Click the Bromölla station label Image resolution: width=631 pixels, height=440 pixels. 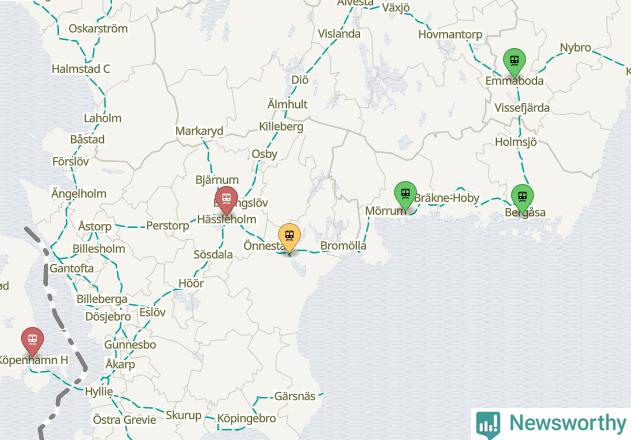coord(343,246)
